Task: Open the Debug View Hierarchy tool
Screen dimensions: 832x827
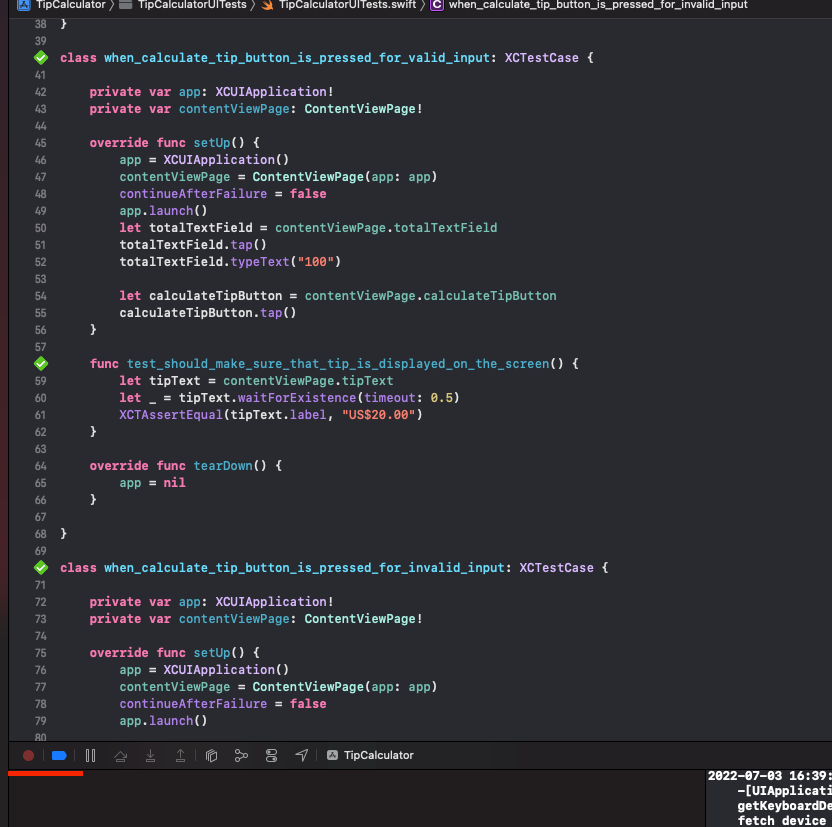Action: pyautogui.click(x=211, y=755)
